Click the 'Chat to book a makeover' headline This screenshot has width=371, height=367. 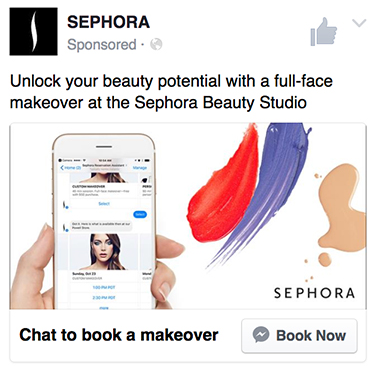pos(119,335)
